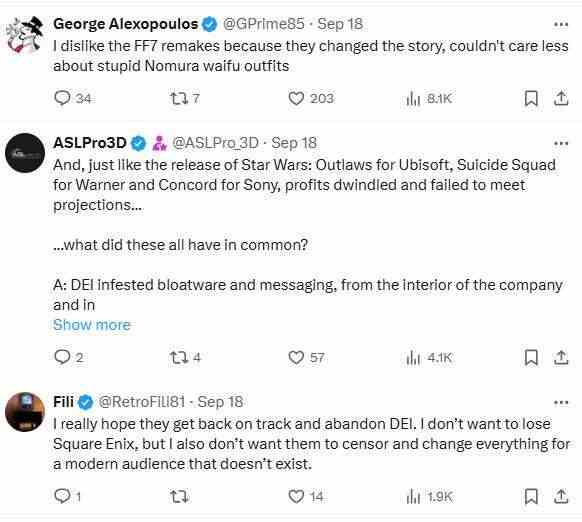View analytics showing 8.1K views

click(x=429, y=98)
